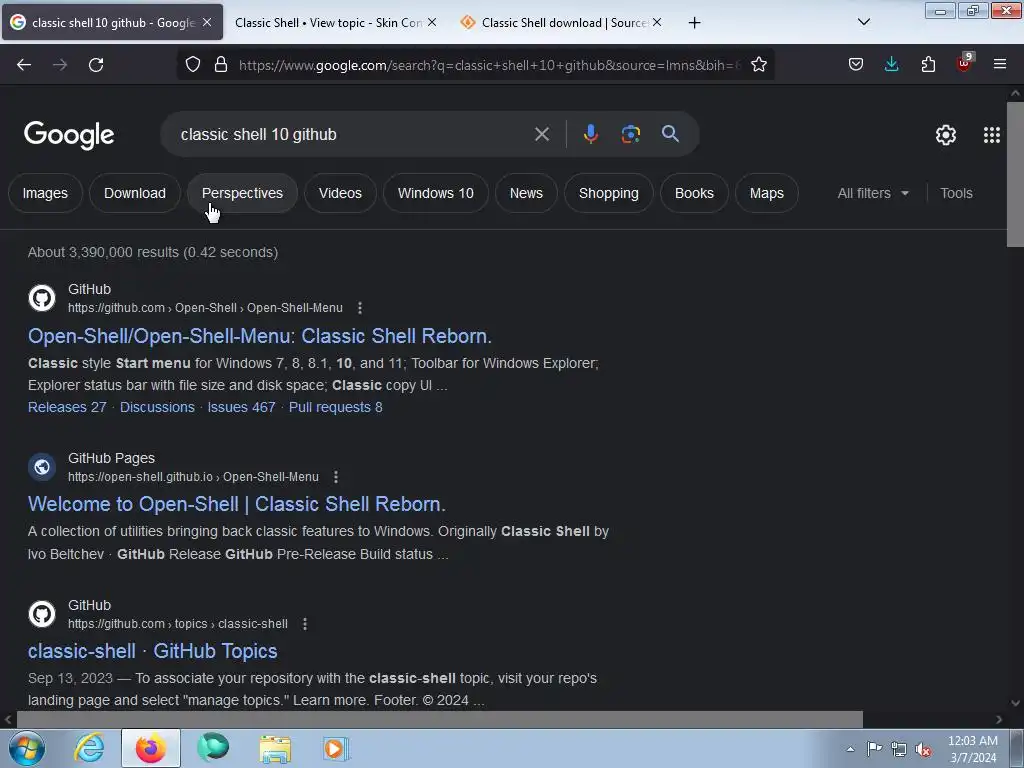Open Pull requests 8 sublink
The height and width of the screenshot is (768, 1024).
pyautogui.click(x=336, y=407)
